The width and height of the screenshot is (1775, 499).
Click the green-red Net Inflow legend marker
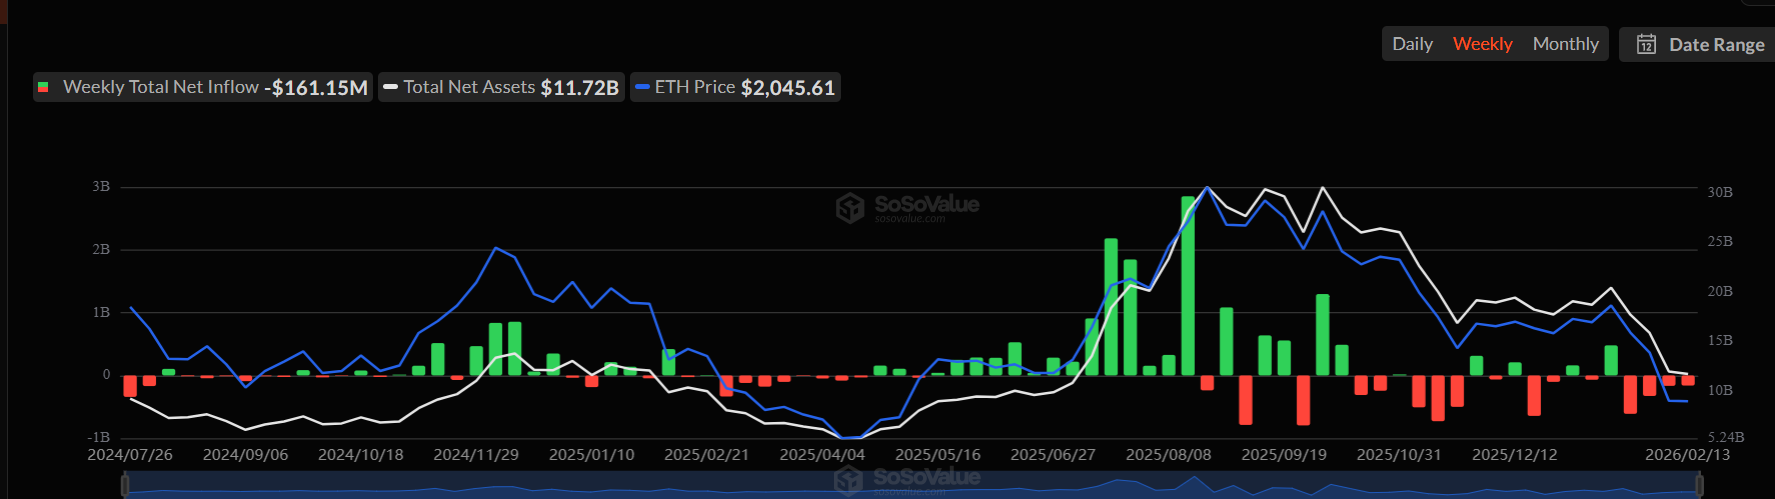(x=43, y=88)
